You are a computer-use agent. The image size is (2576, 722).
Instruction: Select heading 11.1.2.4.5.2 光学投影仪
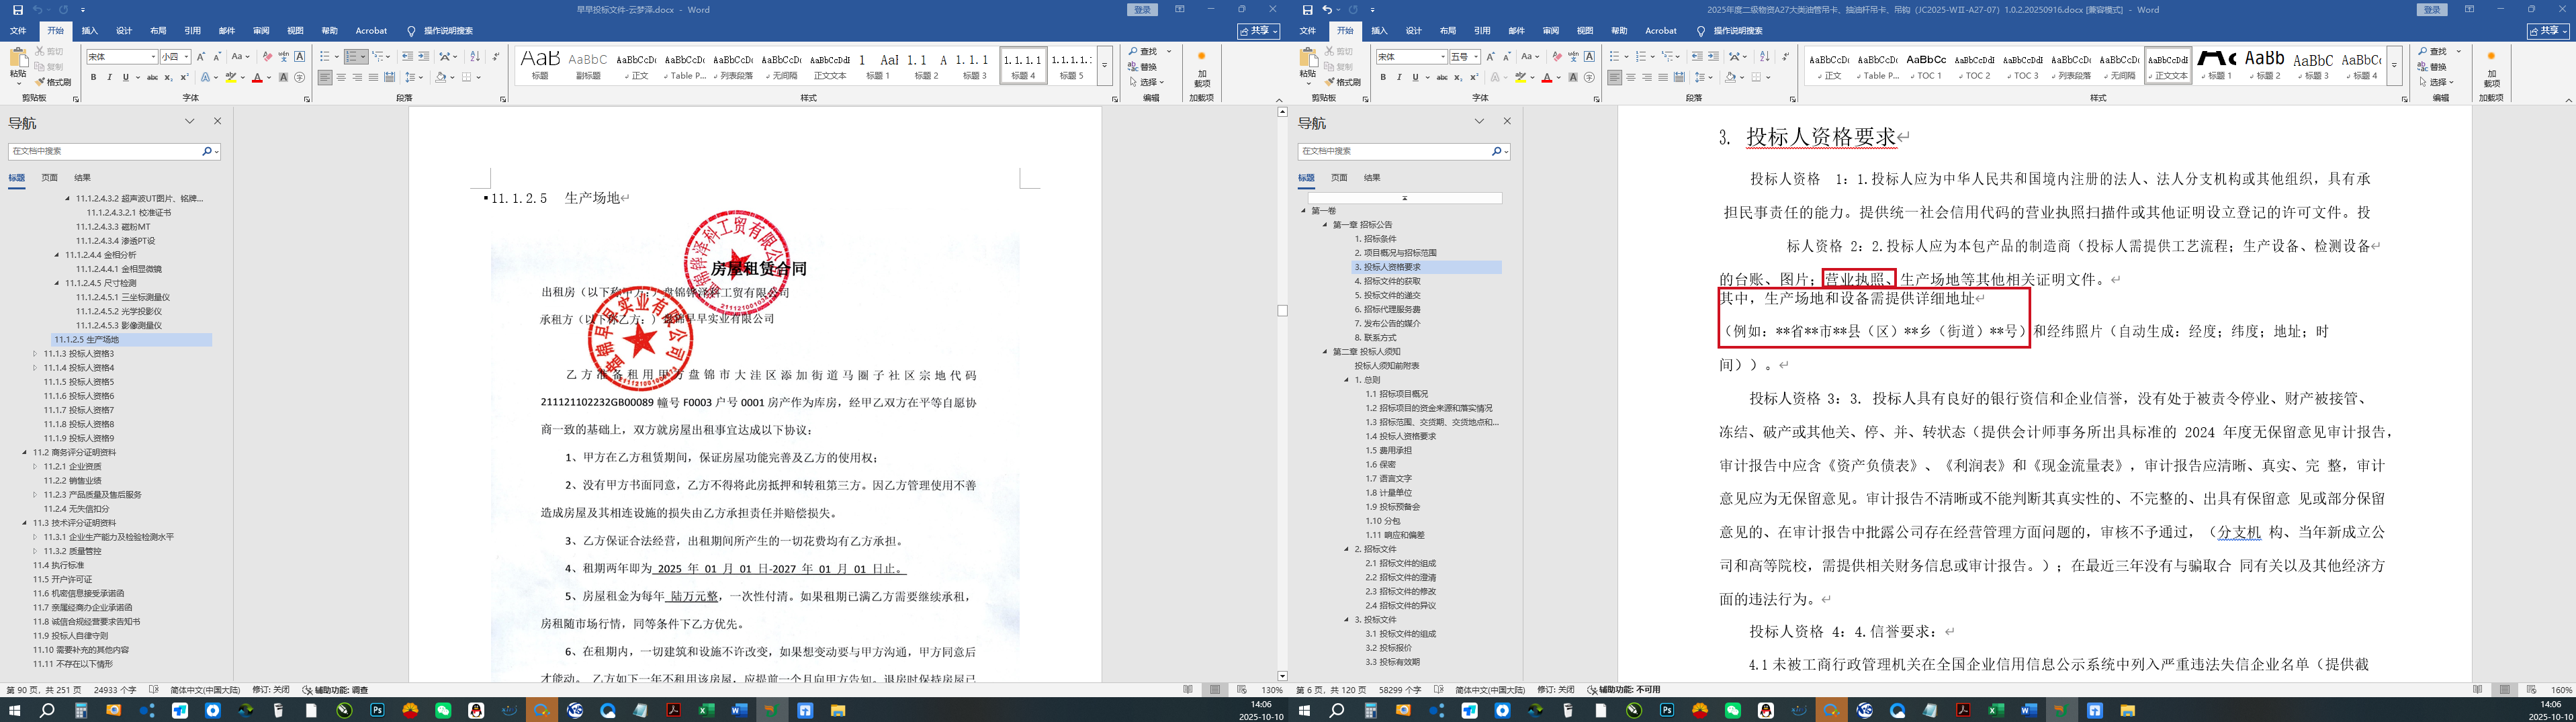click(123, 311)
